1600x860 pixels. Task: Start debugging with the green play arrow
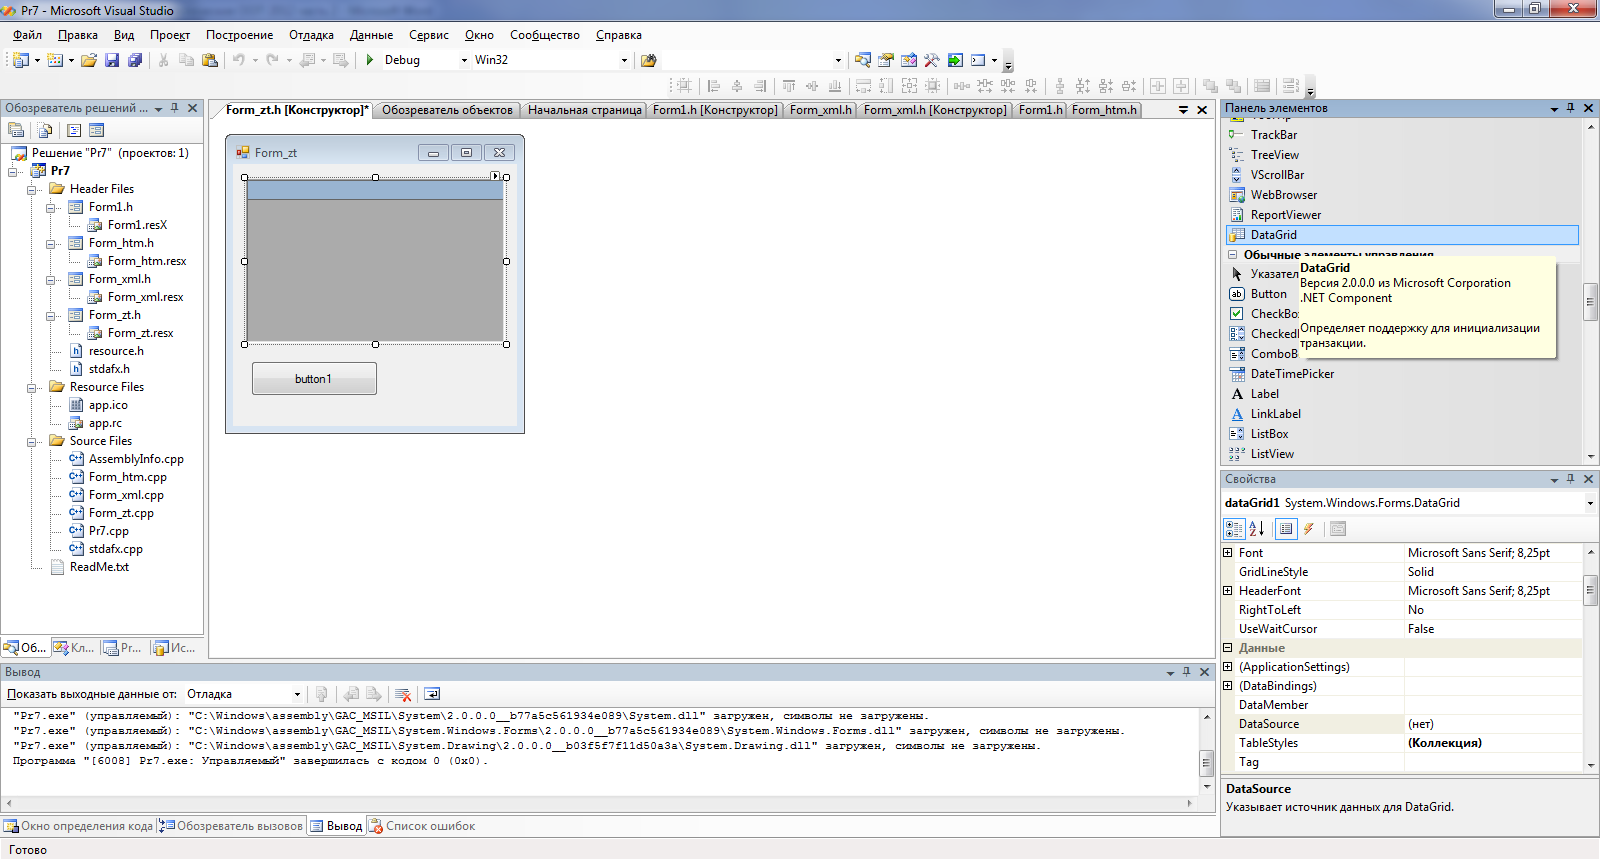(x=370, y=60)
